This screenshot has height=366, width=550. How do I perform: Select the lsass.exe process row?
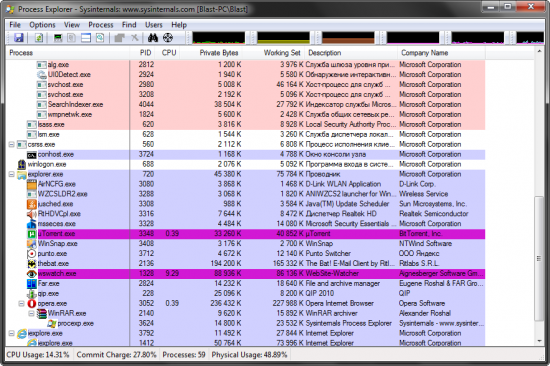coord(246,125)
